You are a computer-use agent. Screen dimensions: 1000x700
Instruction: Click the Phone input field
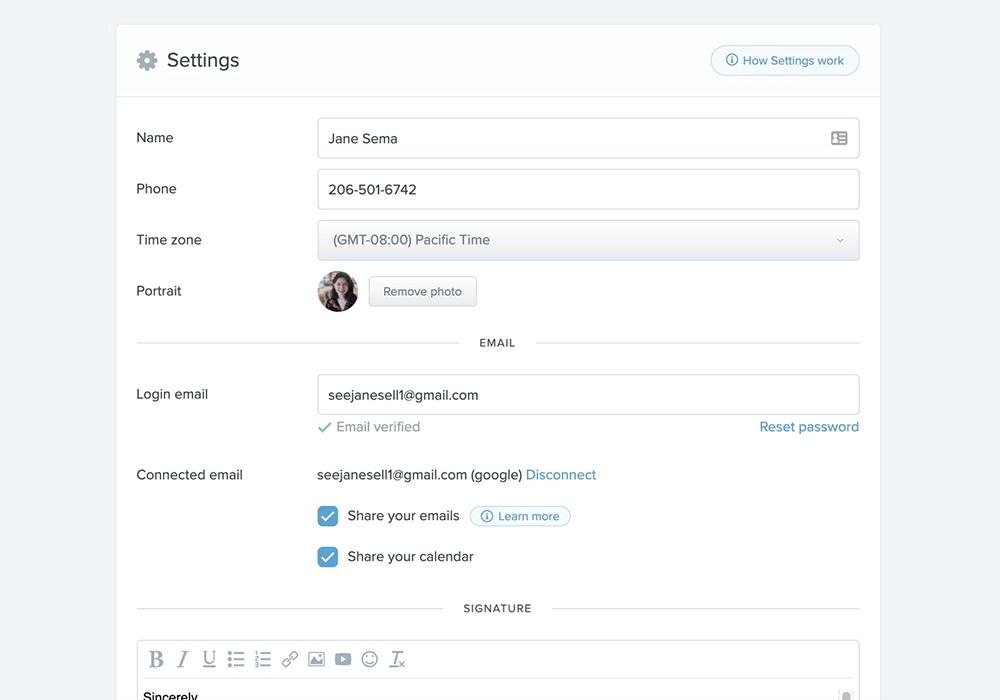coord(588,189)
